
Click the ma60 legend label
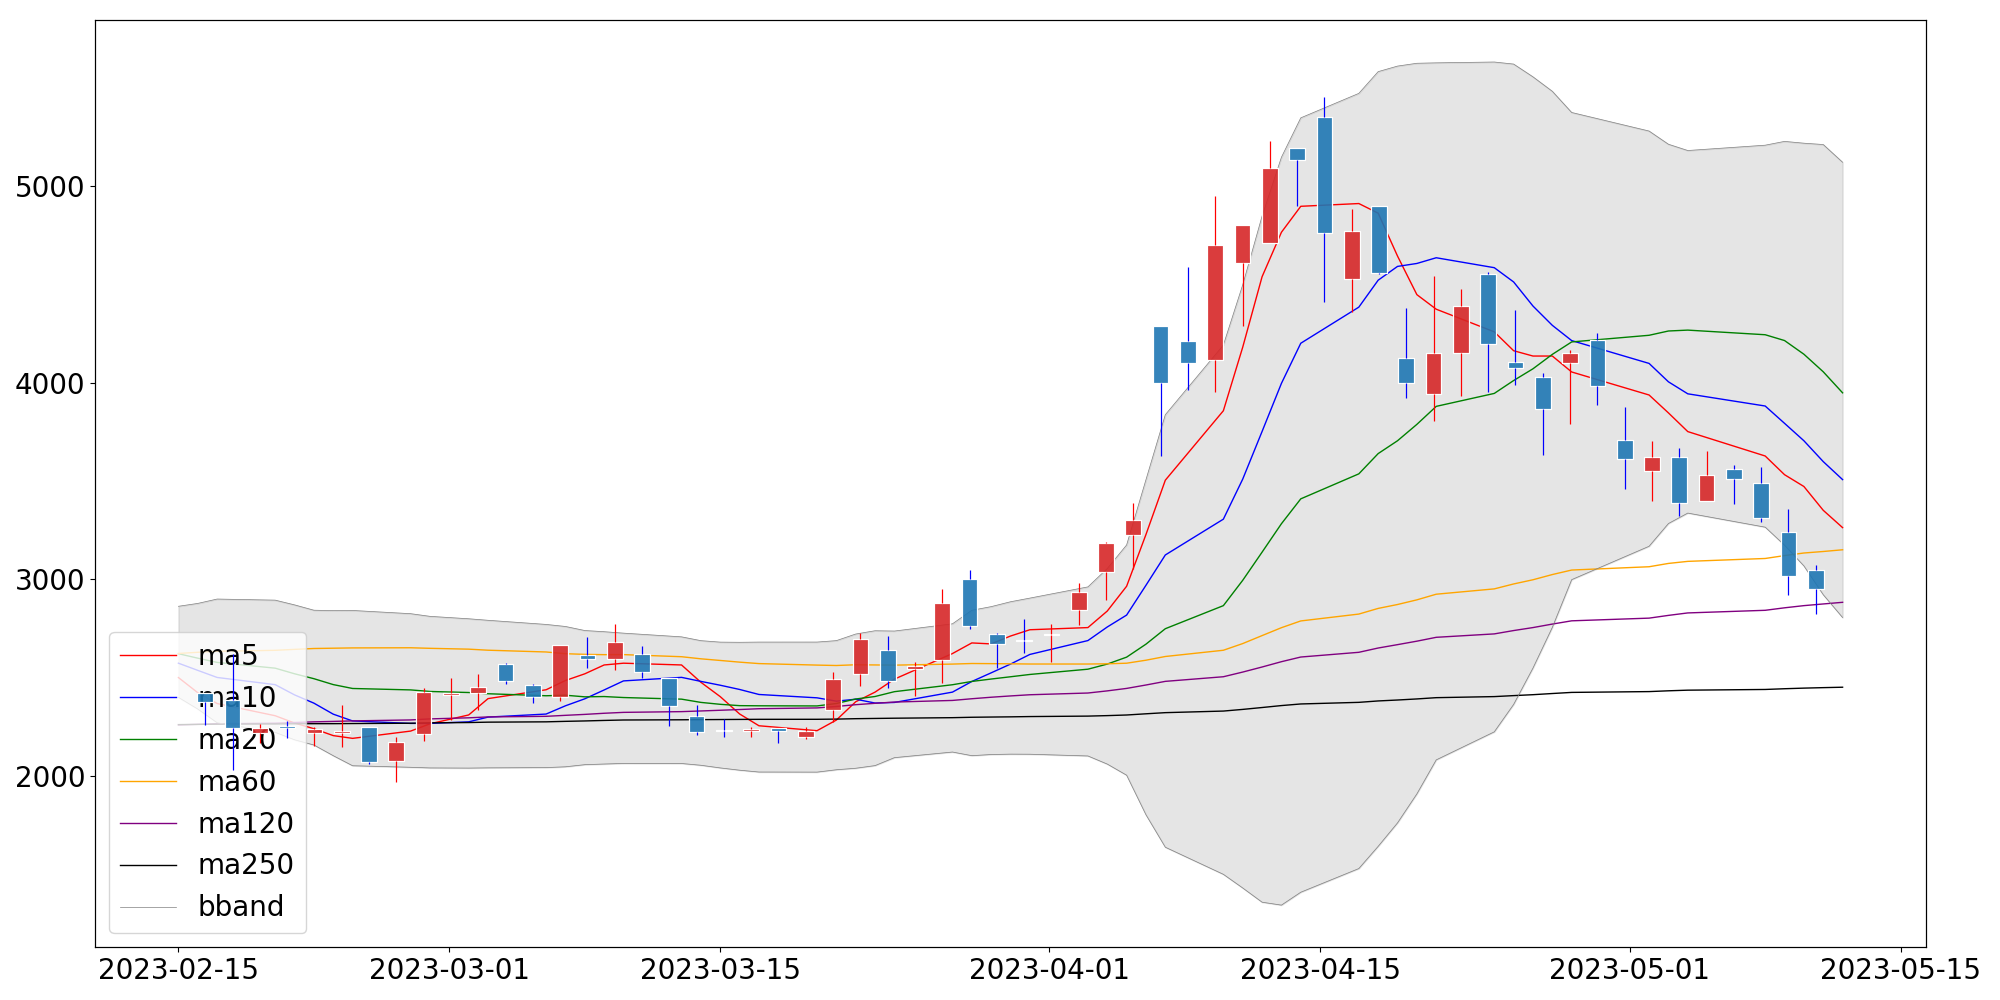(x=237, y=781)
